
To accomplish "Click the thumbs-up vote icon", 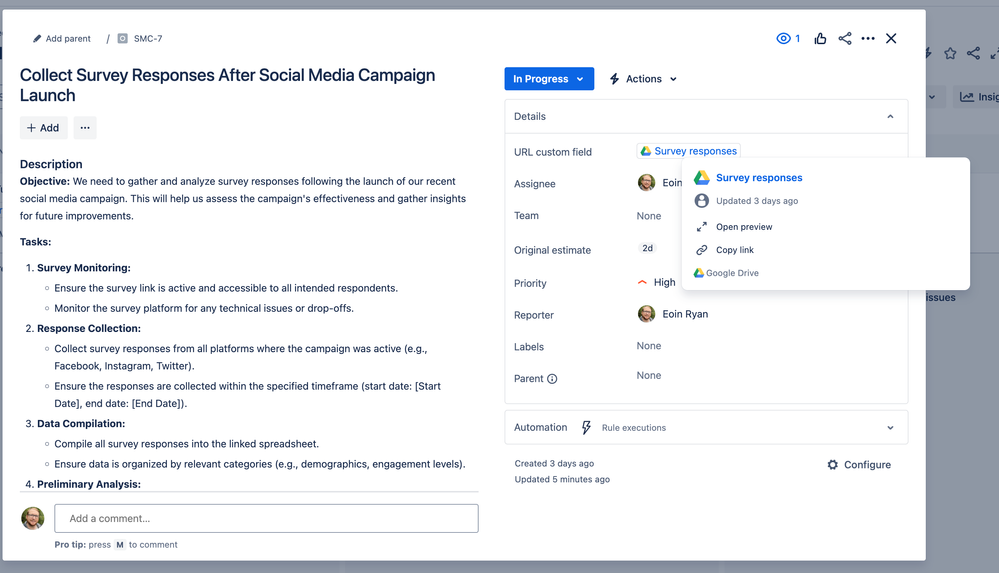I will [x=820, y=39].
